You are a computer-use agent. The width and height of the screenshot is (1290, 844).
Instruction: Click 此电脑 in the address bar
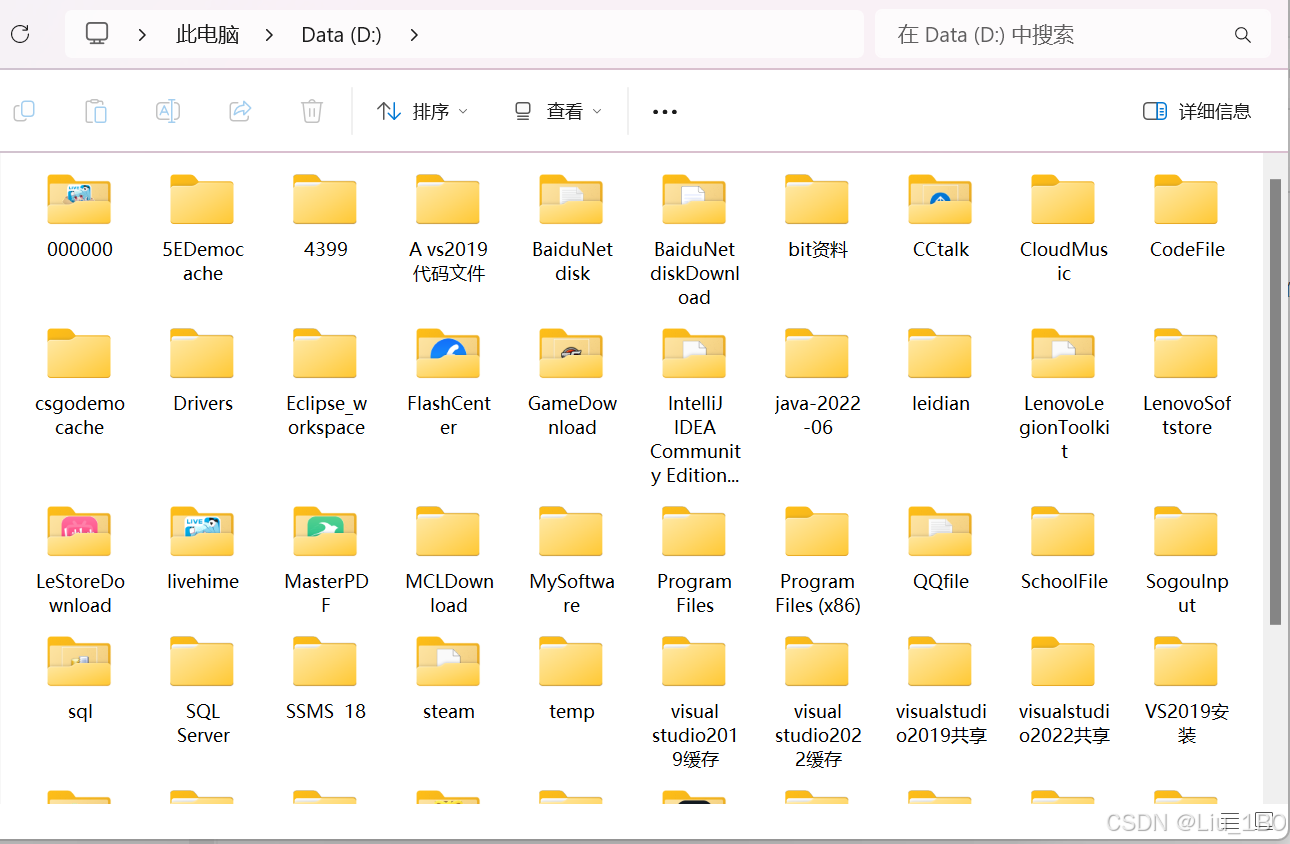pyautogui.click(x=208, y=35)
